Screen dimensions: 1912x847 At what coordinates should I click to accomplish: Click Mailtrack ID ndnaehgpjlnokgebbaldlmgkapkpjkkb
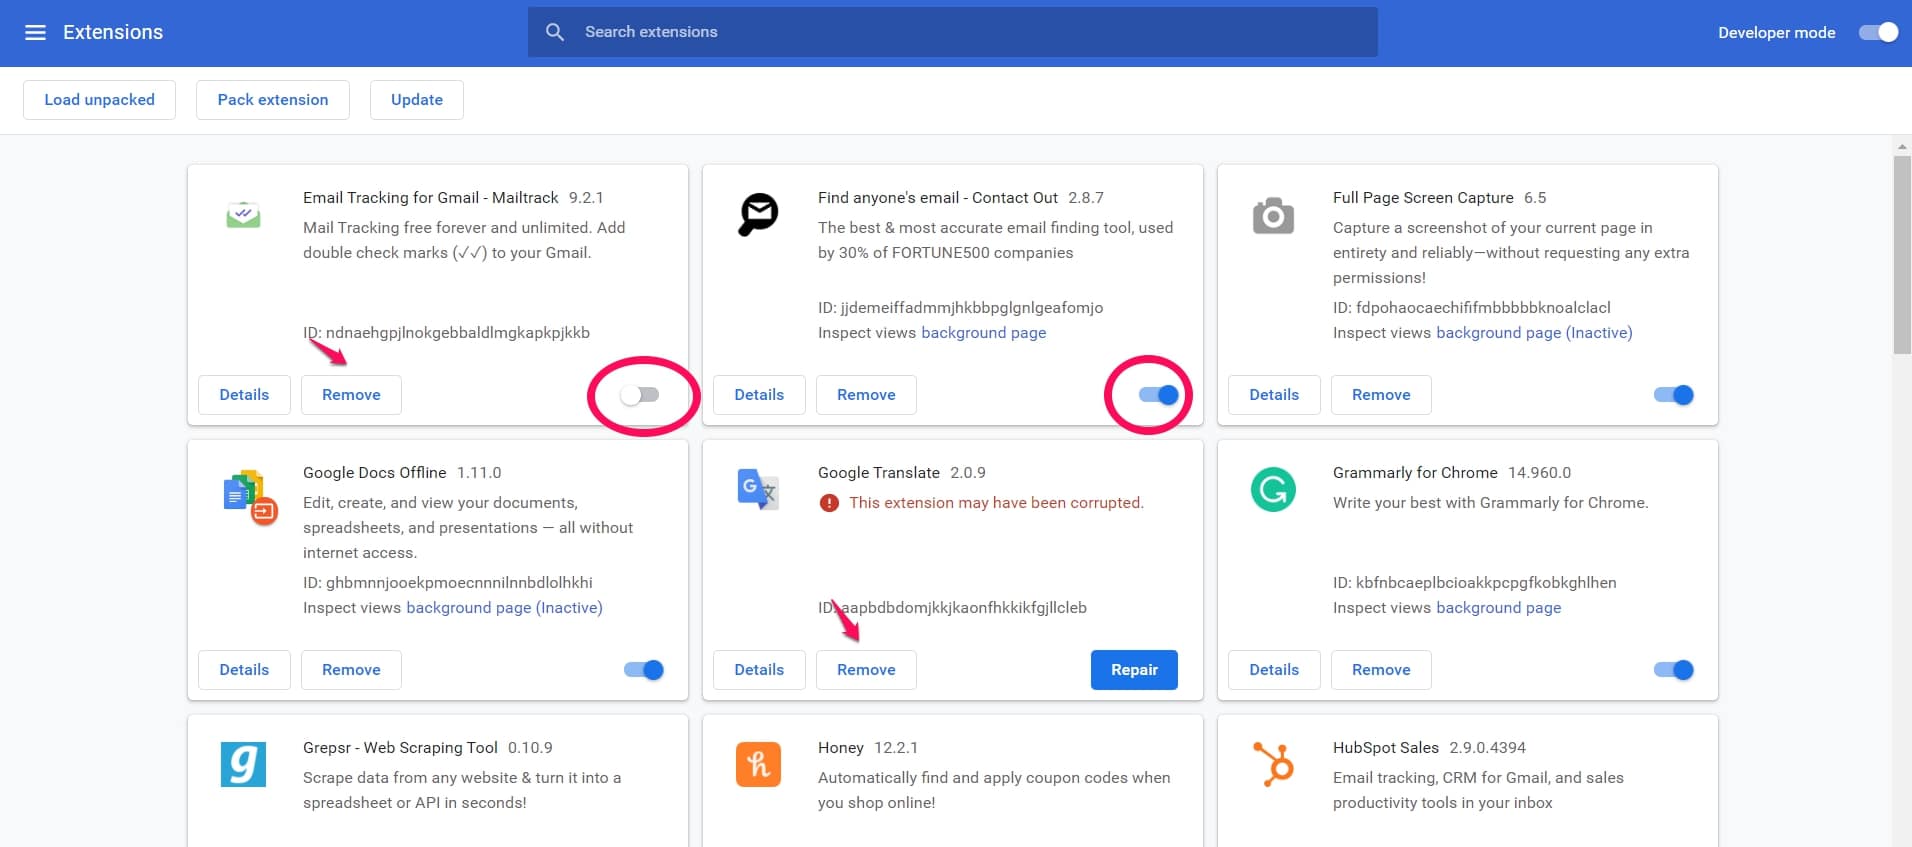[446, 333]
